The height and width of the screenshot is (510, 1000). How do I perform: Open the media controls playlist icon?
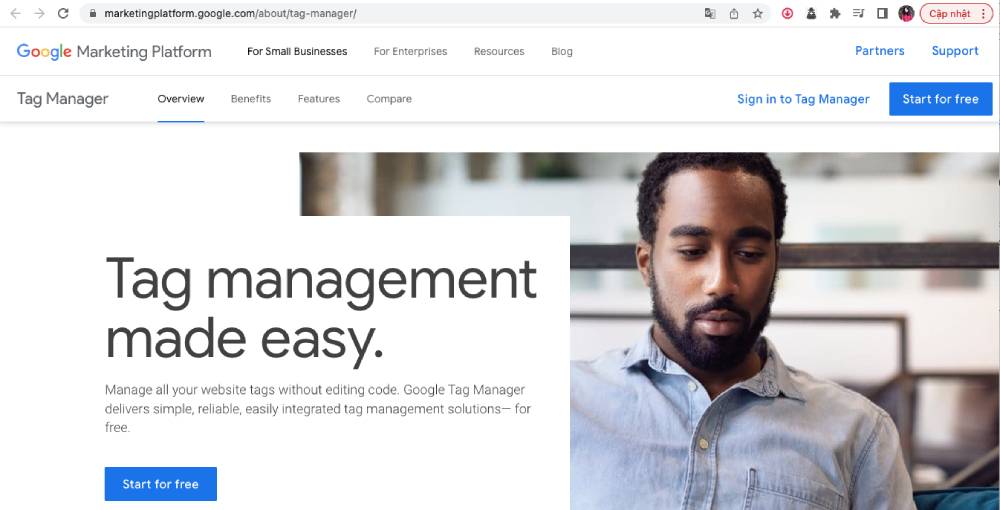(858, 13)
